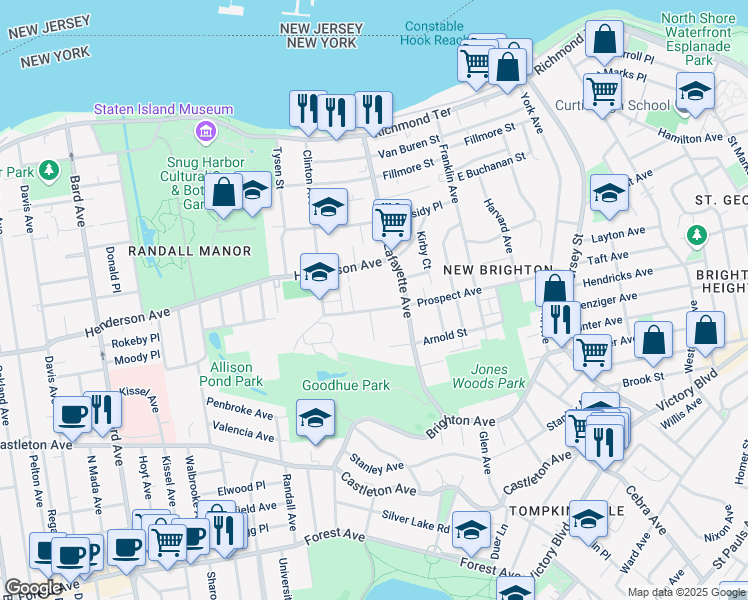
Task: Click the Valencia Ave street label
Action: point(243,431)
